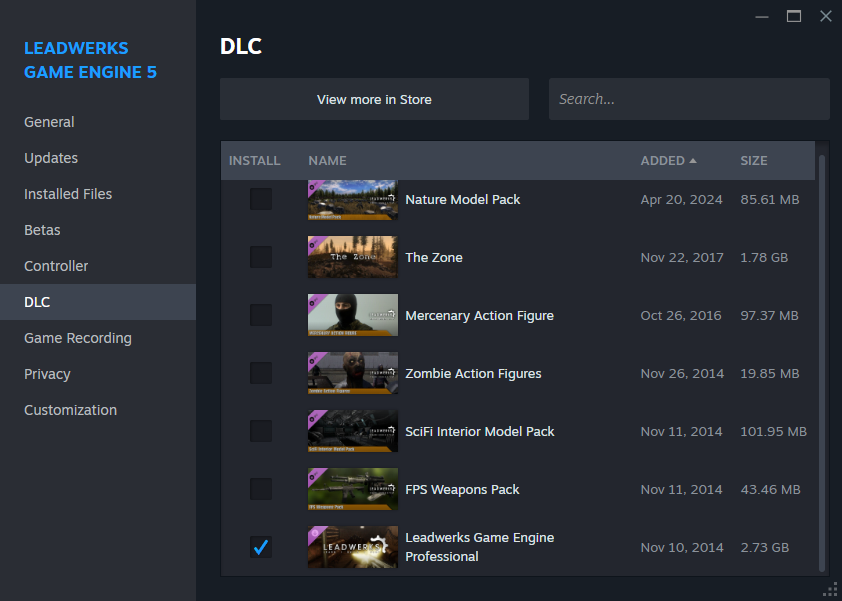Click the Leadwerks Game Engine Professional thumbnail
The image size is (842, 601).
[x=352, y=547]
